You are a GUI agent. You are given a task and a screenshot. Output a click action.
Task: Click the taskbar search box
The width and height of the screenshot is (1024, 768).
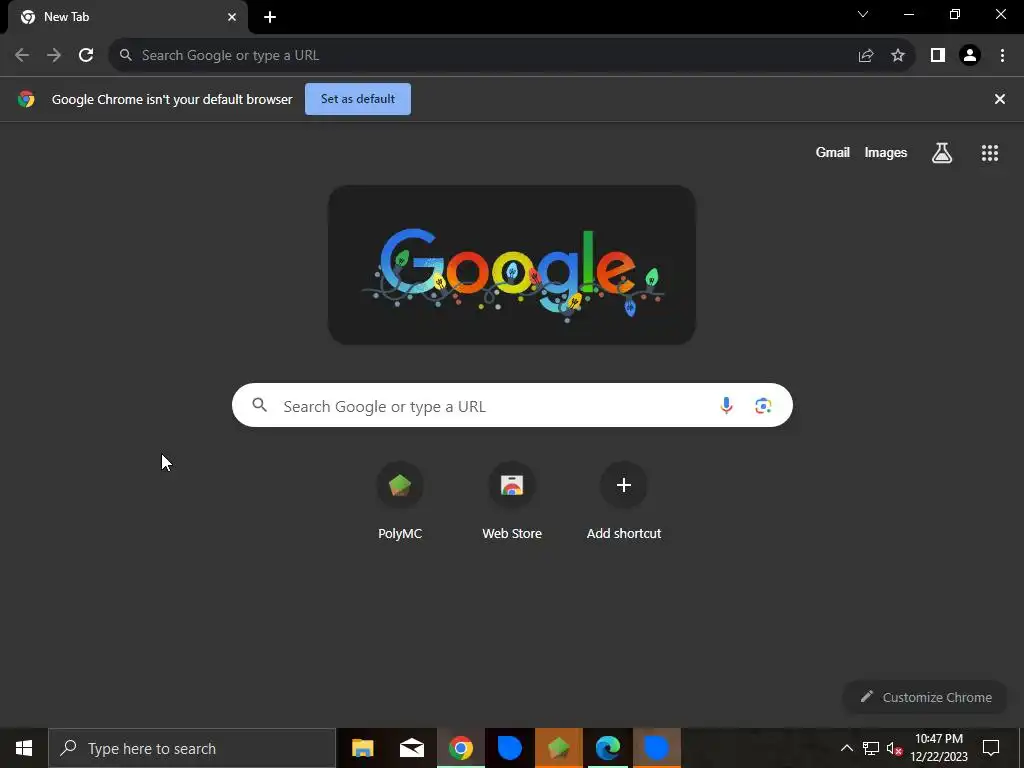[x=192, y=748]
